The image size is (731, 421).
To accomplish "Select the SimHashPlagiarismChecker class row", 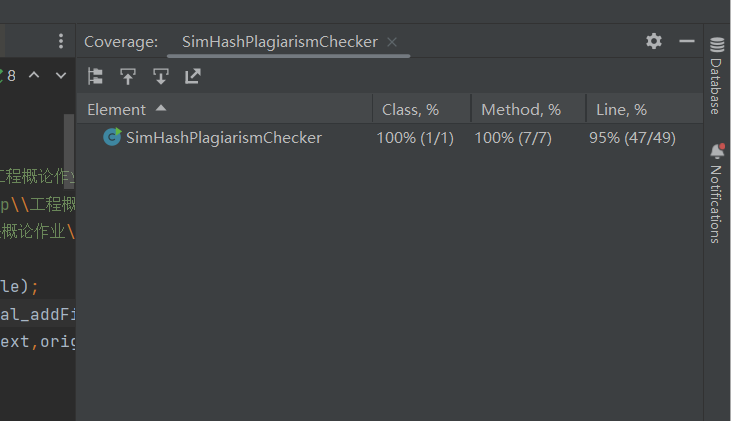I will point(223,138).
